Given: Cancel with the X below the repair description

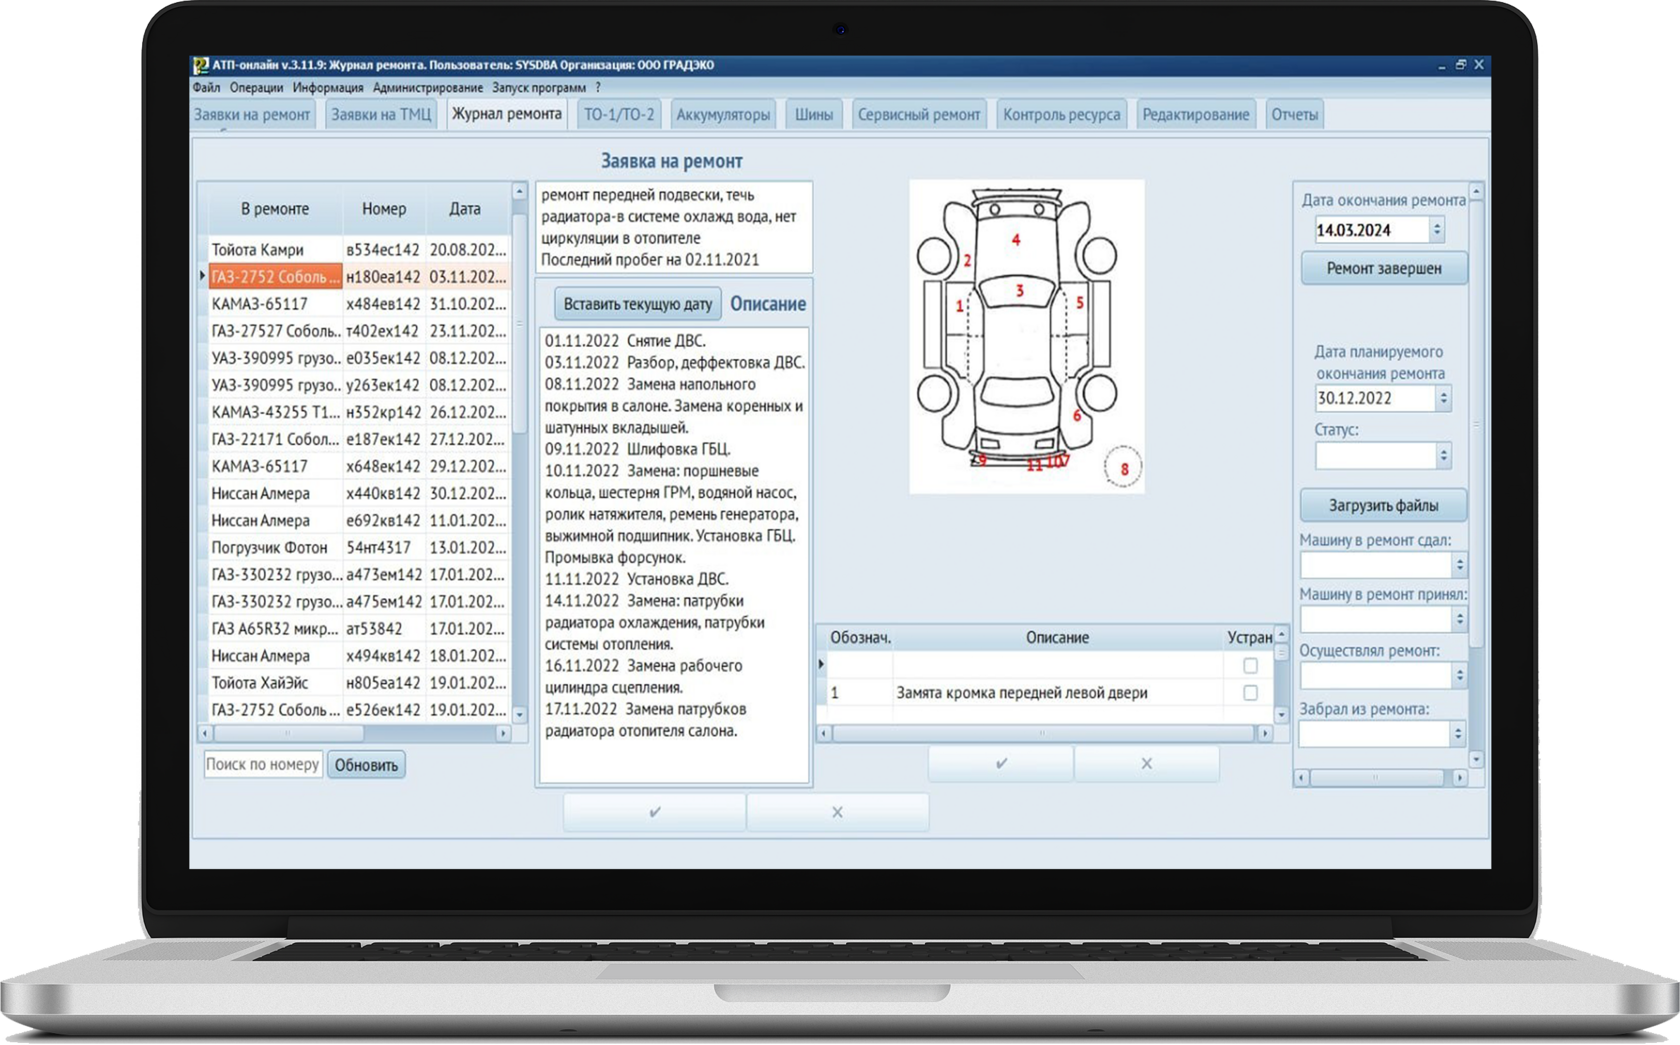Looking at the screenshot, I should pos(837,812).
